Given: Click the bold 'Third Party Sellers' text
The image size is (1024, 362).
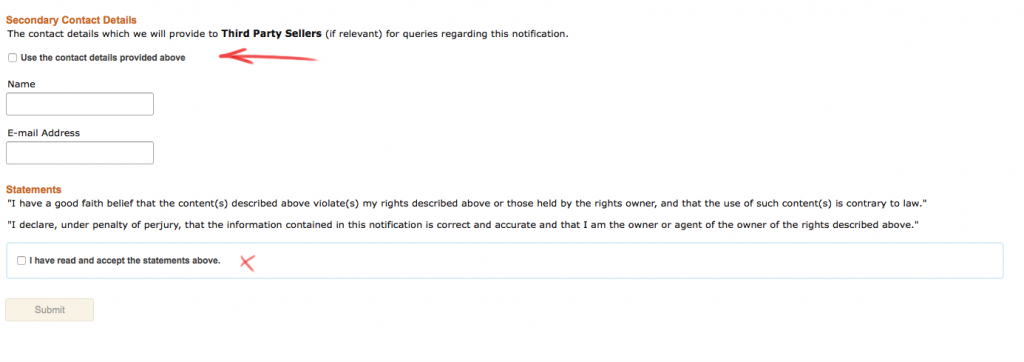Looking at the screenshot, I should [x=272, y=33].
